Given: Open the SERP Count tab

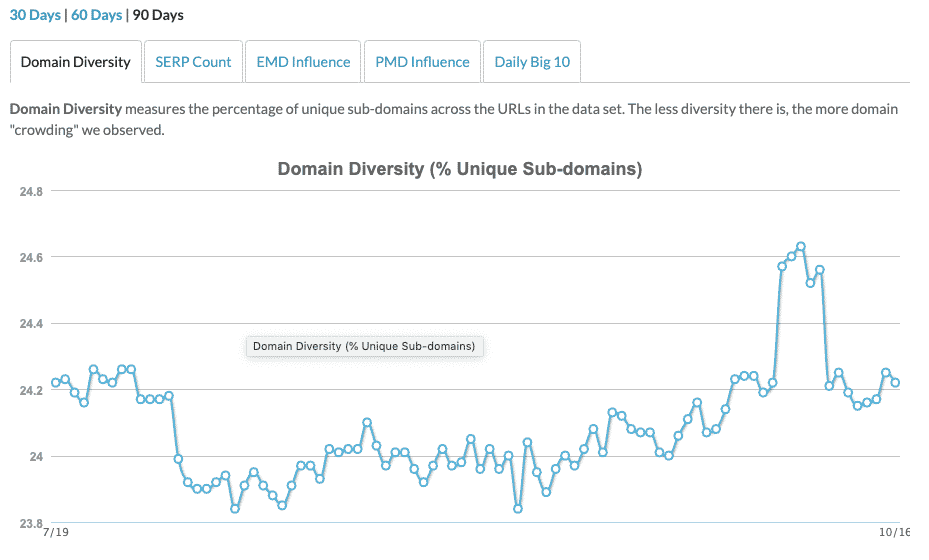Looking at the screenshot, I should pos(193,62).
